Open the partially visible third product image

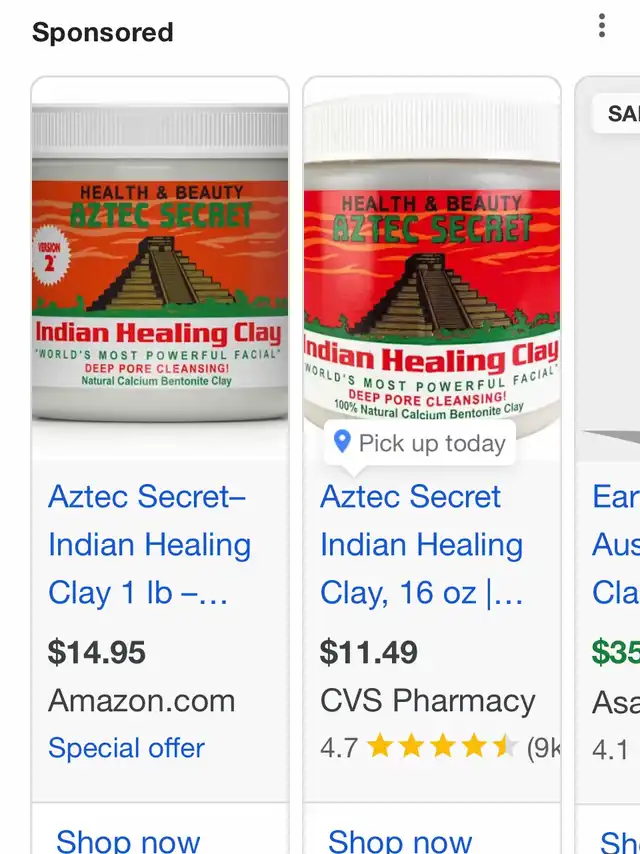608,269
